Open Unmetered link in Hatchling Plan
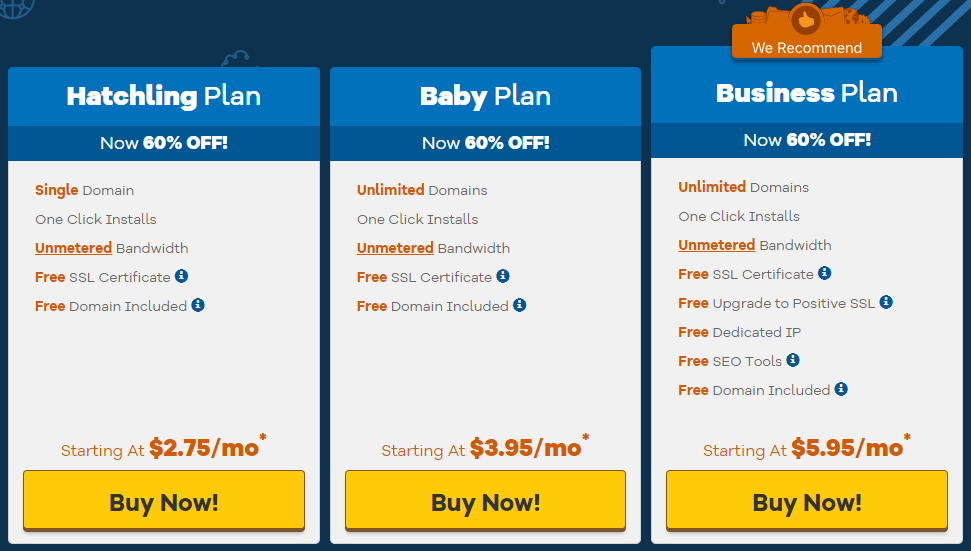971x551 pixels. (73, 248)
